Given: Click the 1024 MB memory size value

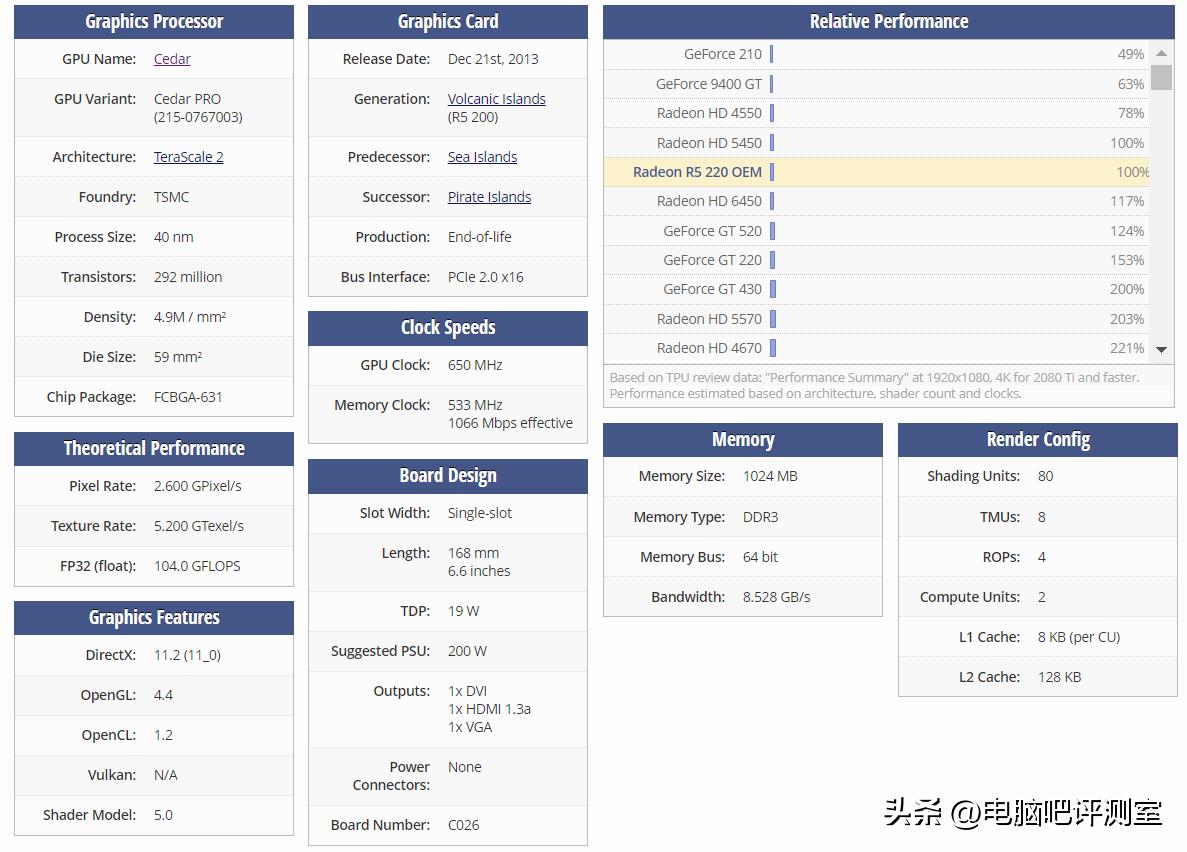Looking at the screenshot, I should (x=770, y=476).
